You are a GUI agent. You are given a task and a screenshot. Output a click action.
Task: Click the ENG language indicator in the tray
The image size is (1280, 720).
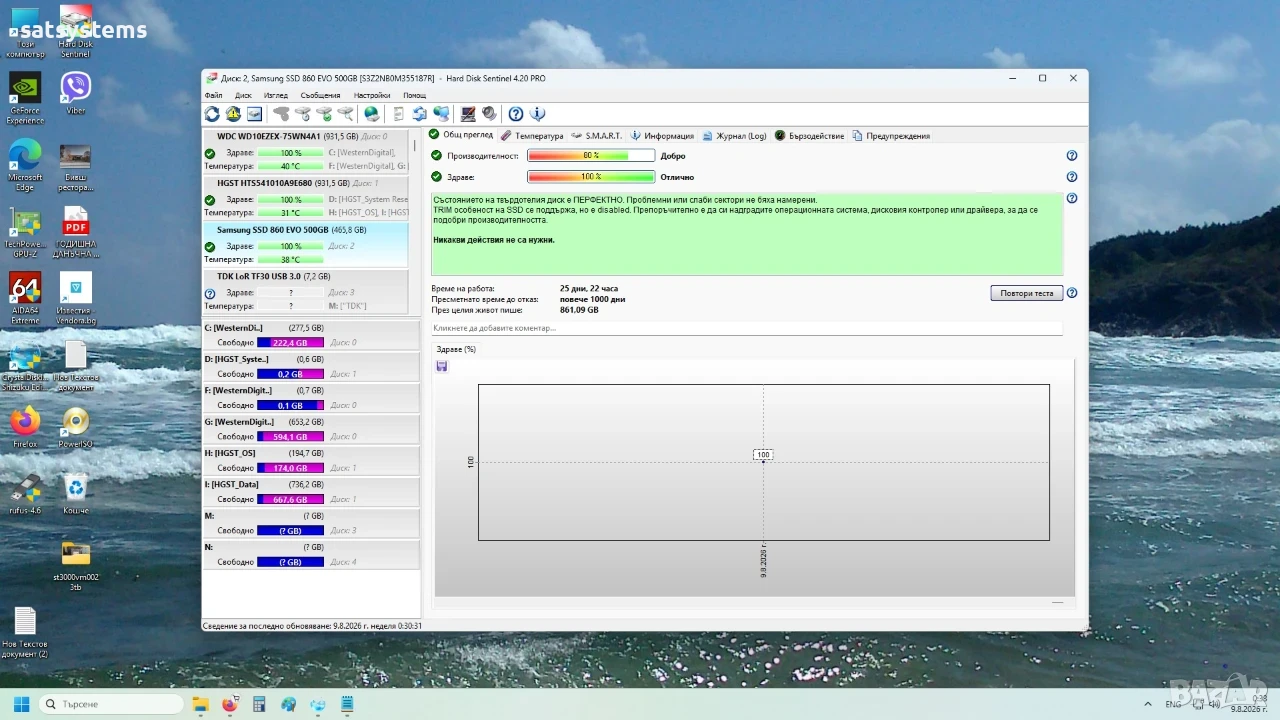[1173, 704]
